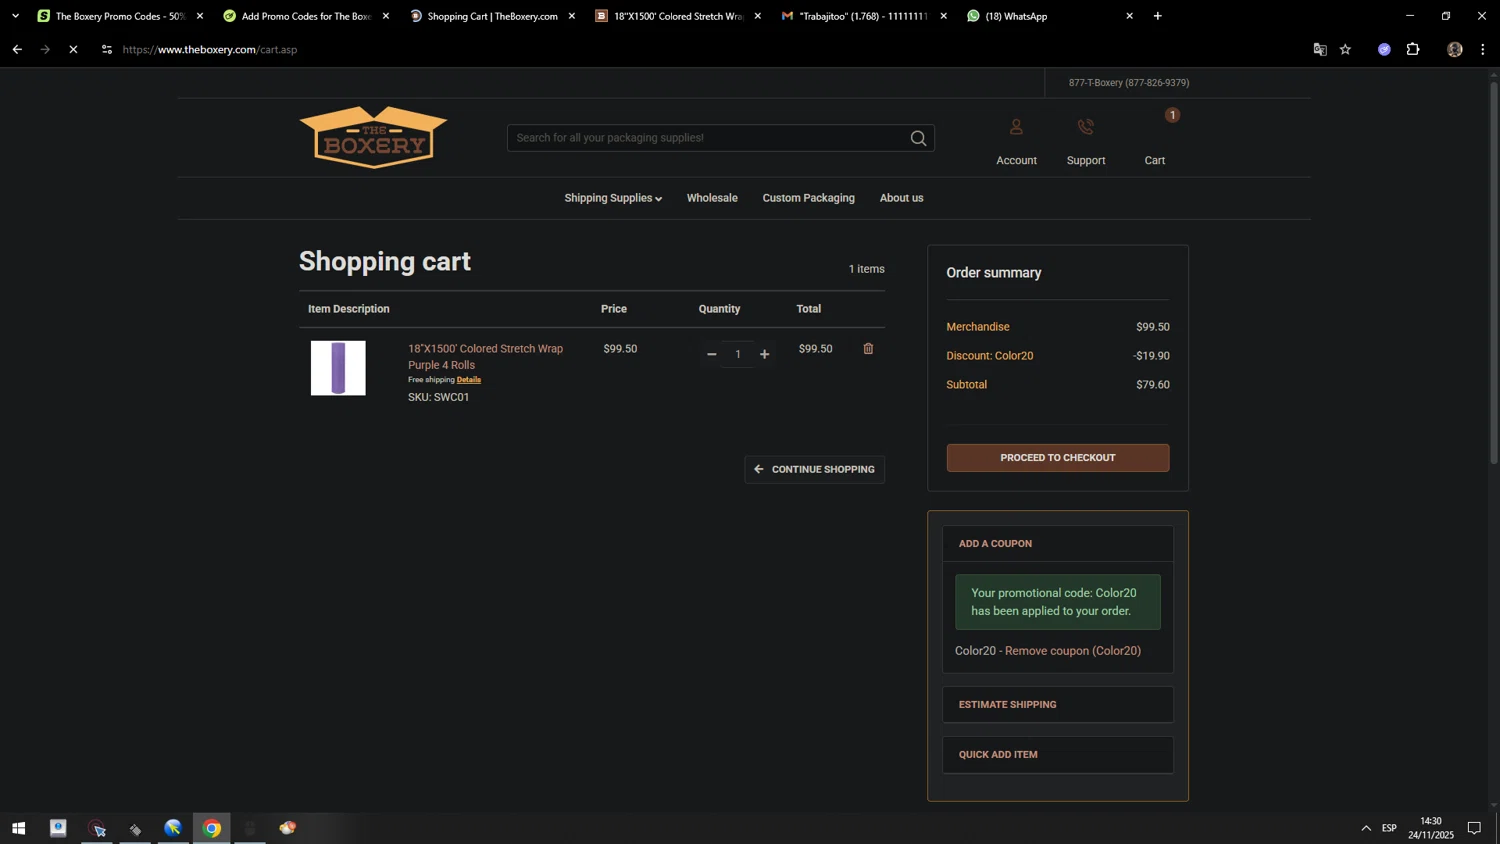Open Chrome profile avatar
This screenshot has width=1500, height=844.
point(1455,49)
